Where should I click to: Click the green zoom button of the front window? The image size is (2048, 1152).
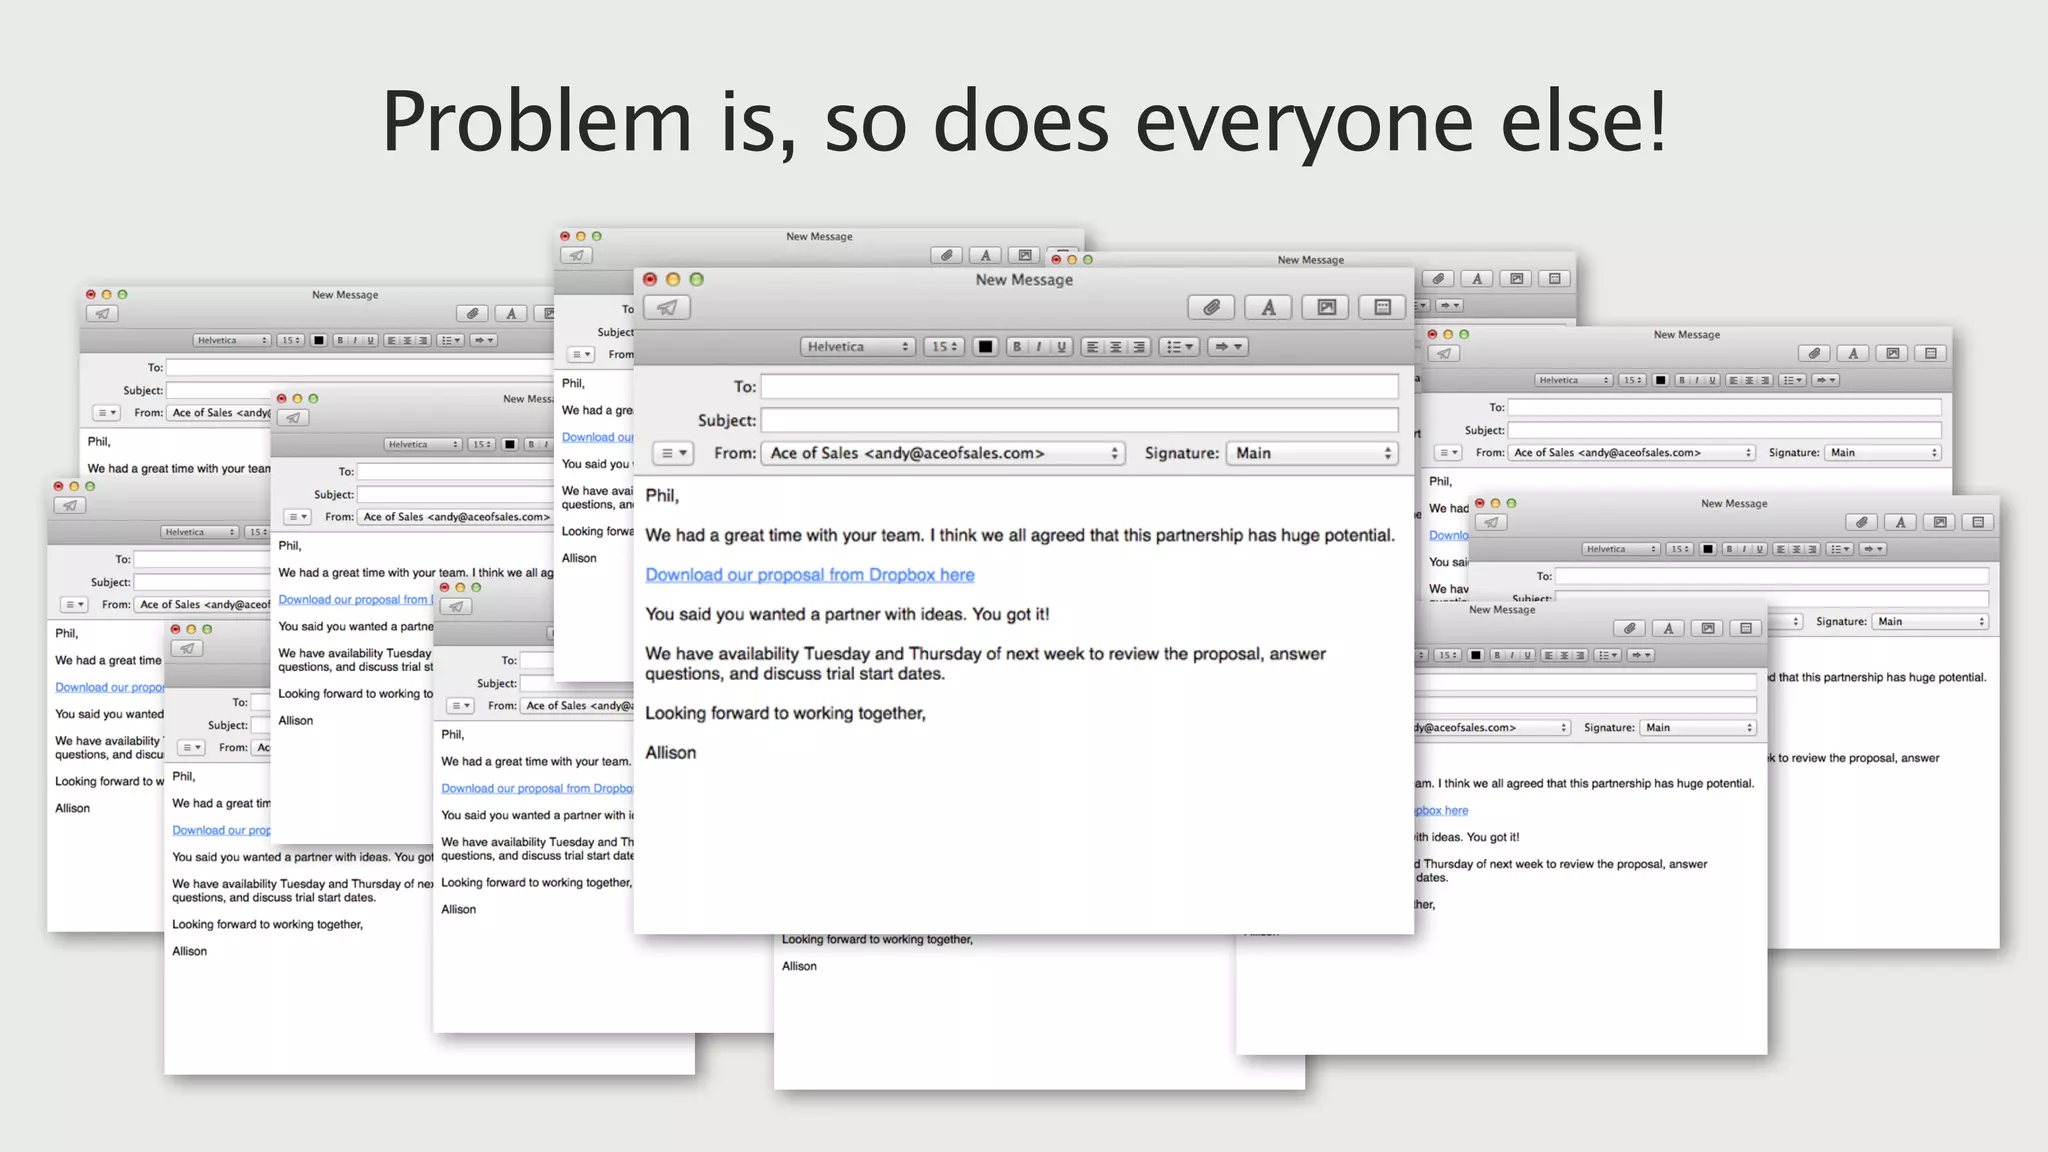click(x=697, y=280)
